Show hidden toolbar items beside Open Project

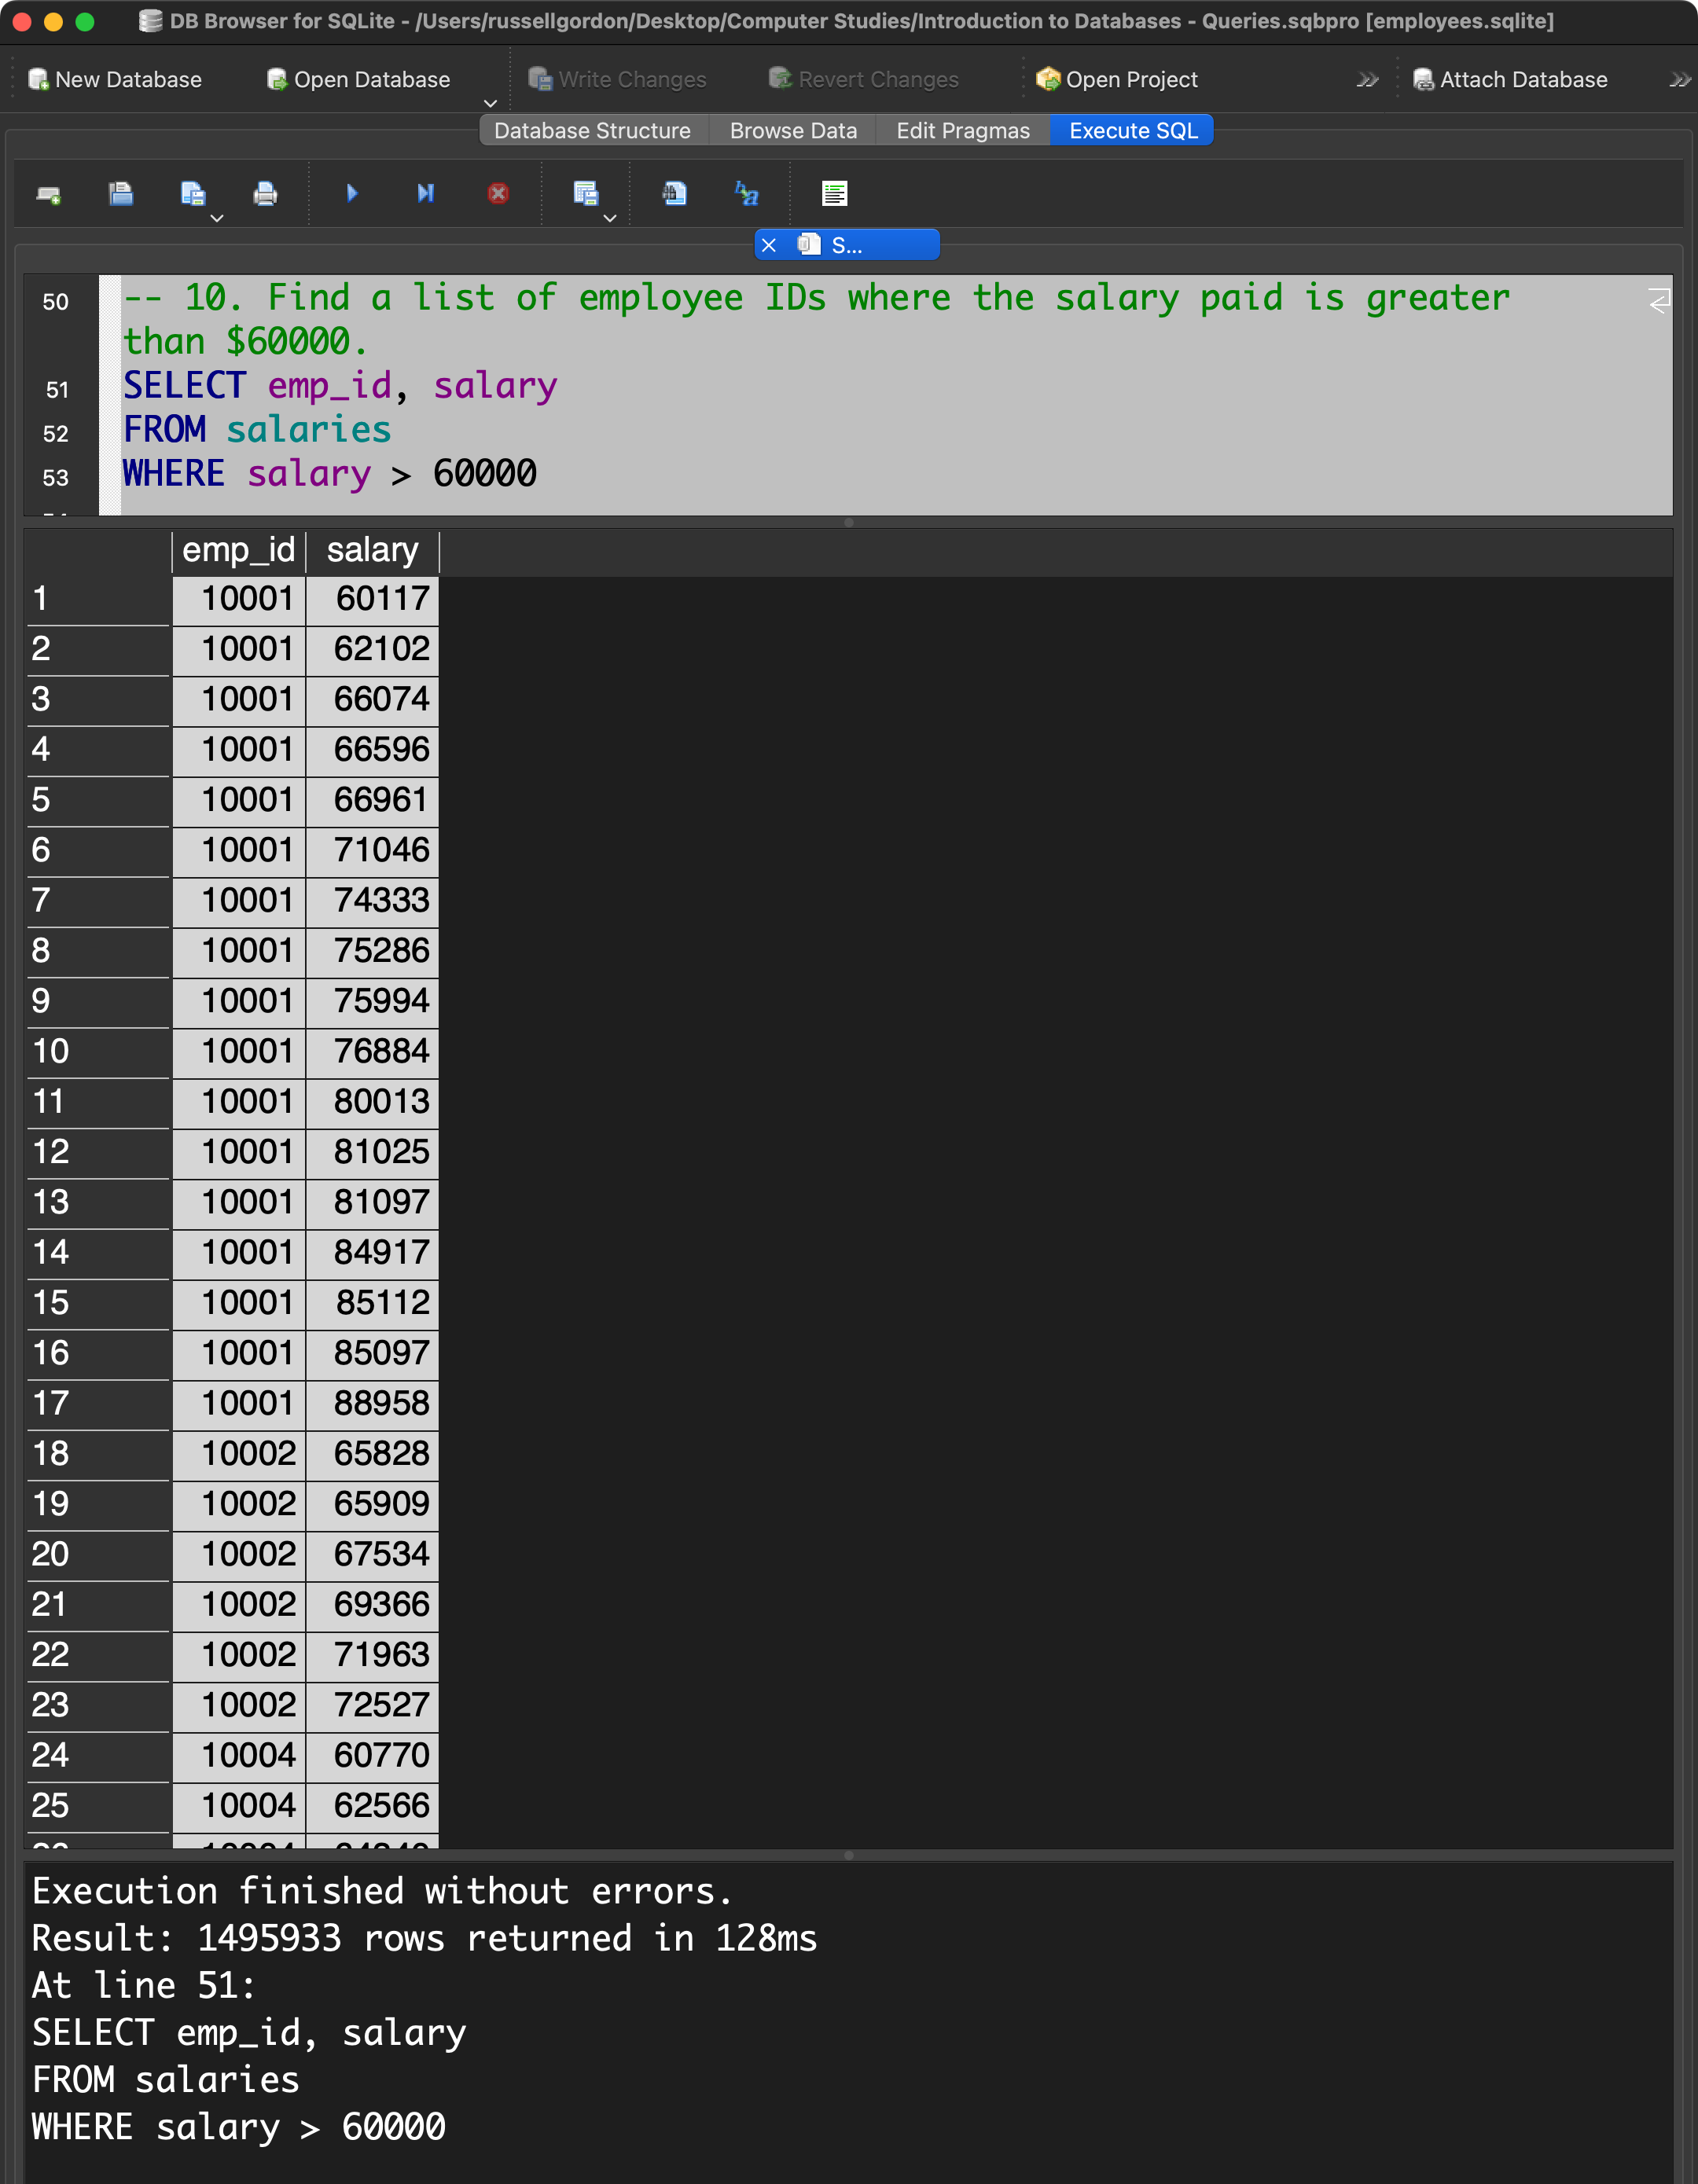coord(1367,80)
